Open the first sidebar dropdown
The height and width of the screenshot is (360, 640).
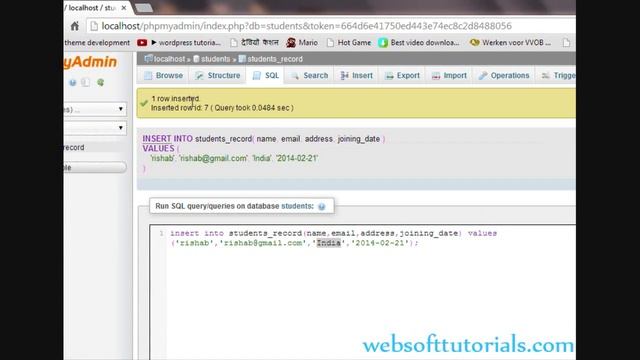coord(95,109)
